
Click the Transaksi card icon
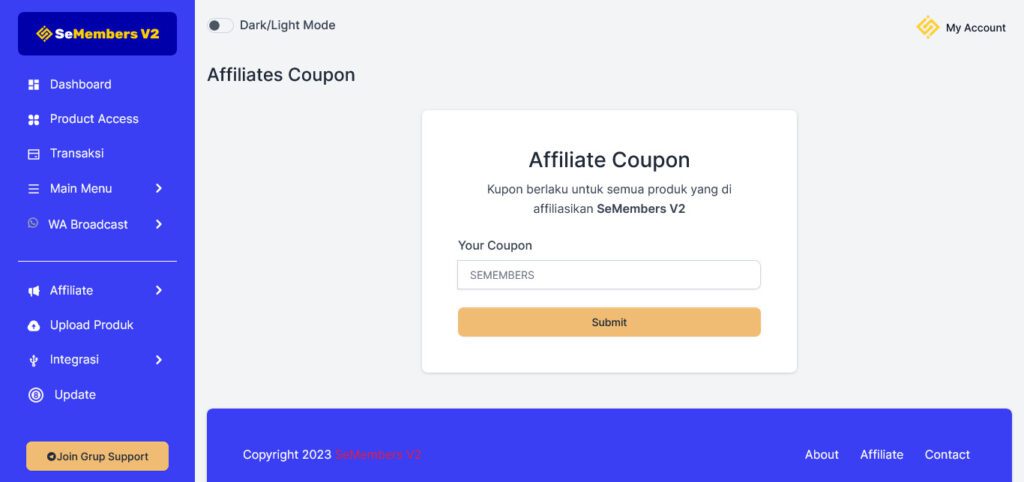click(33, 154)
